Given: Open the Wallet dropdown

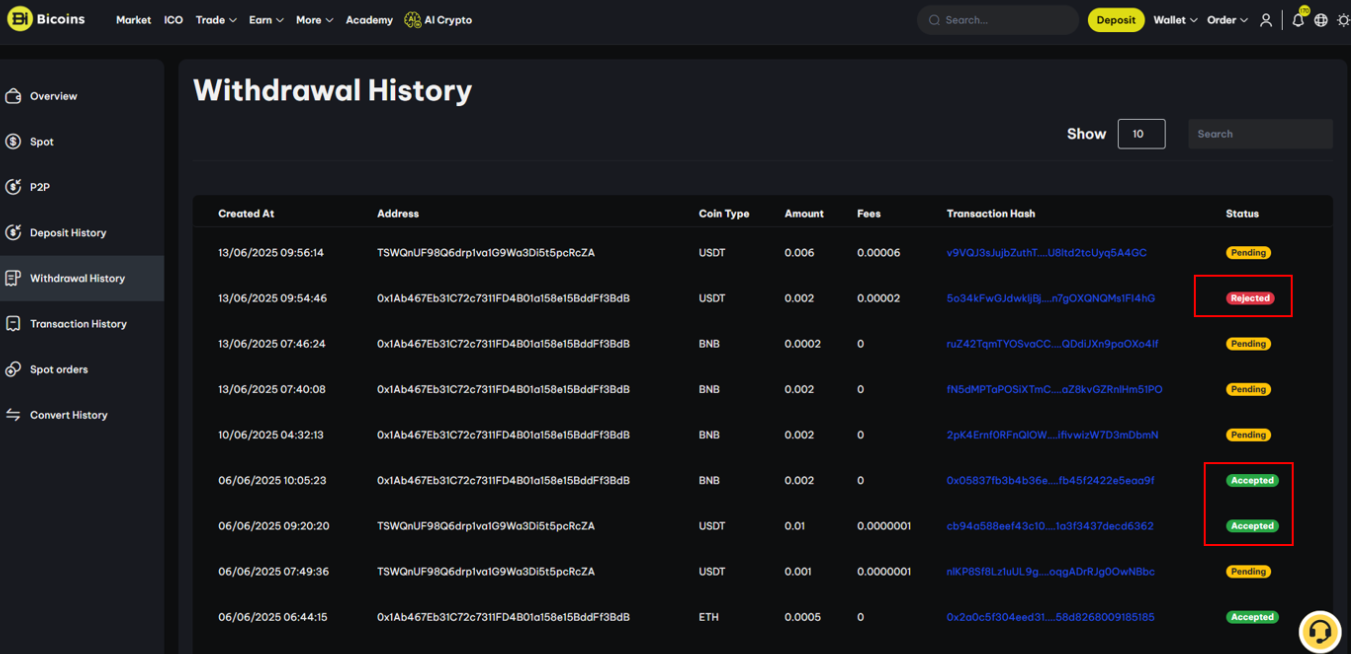Looking at the screenshot, I should pyautogui.click(x=1175, y=20).
